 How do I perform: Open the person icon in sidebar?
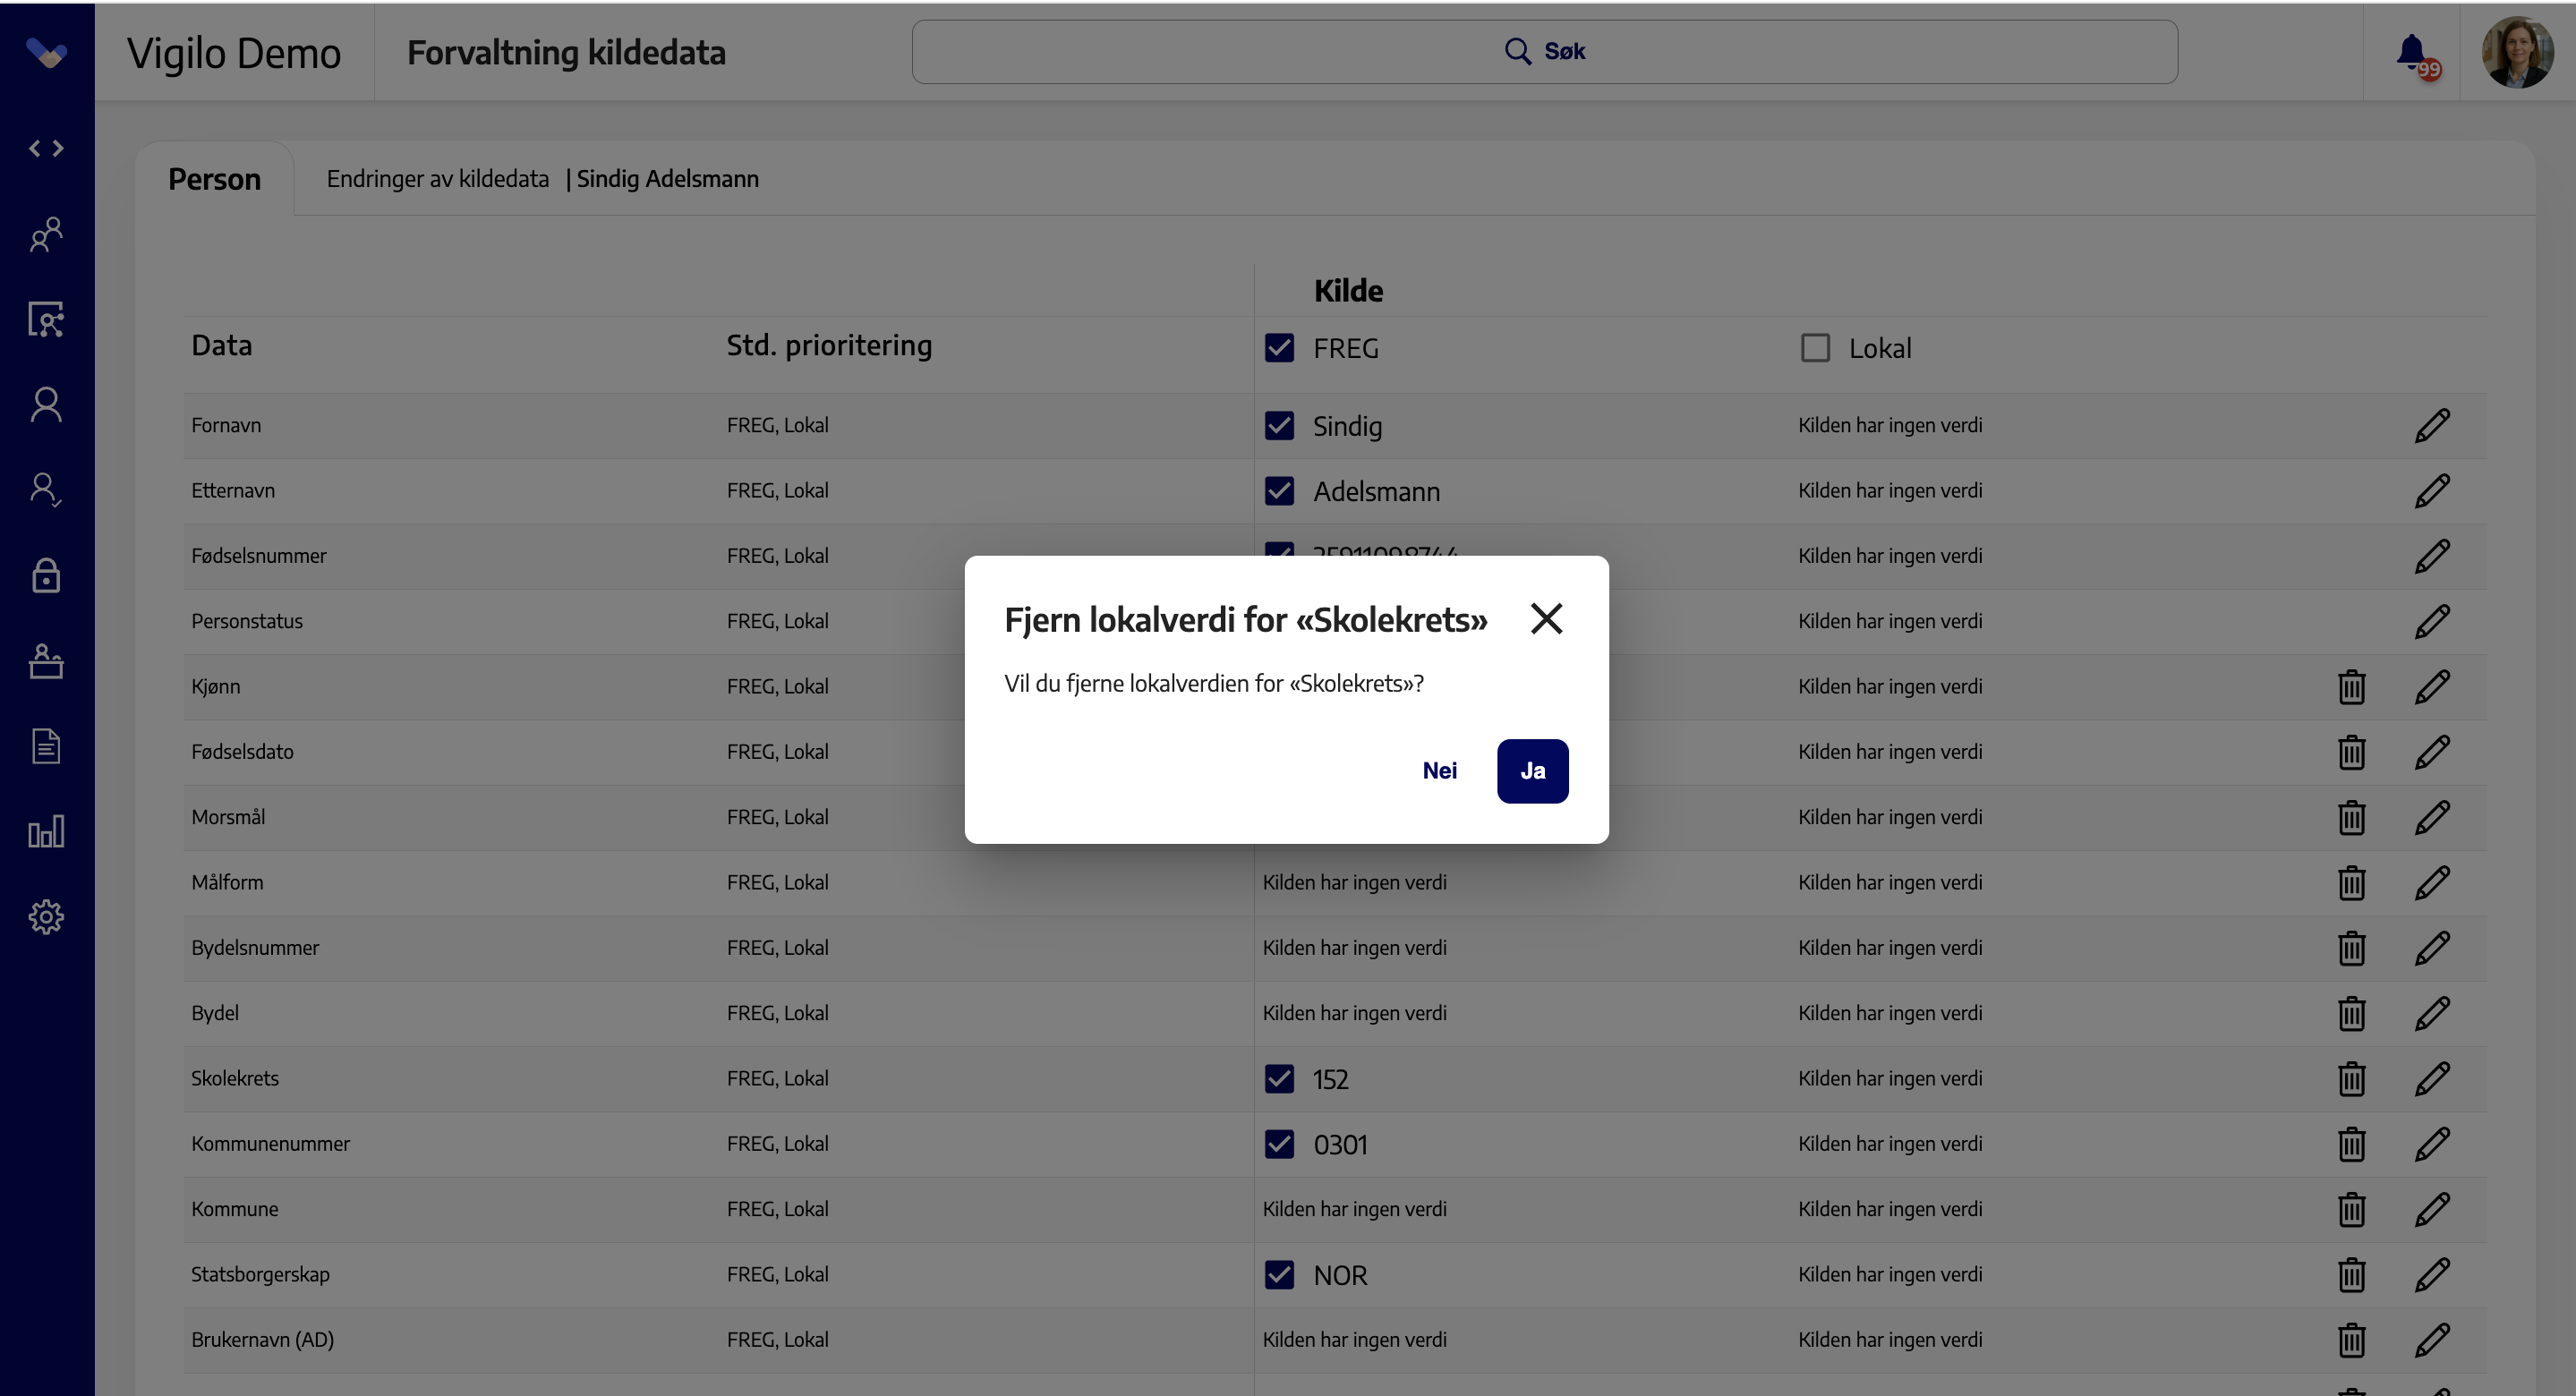pyautogui.click(x=46, y=405)
